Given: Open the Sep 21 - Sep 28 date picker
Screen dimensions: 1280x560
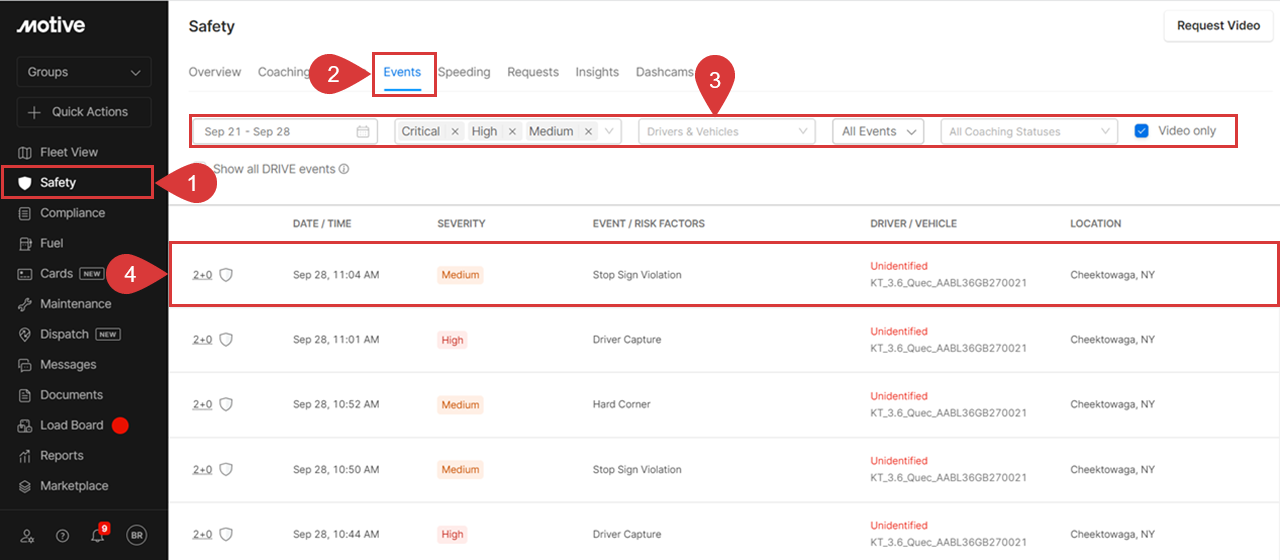Looking at the screenshot, I should [x=285, y=131].
